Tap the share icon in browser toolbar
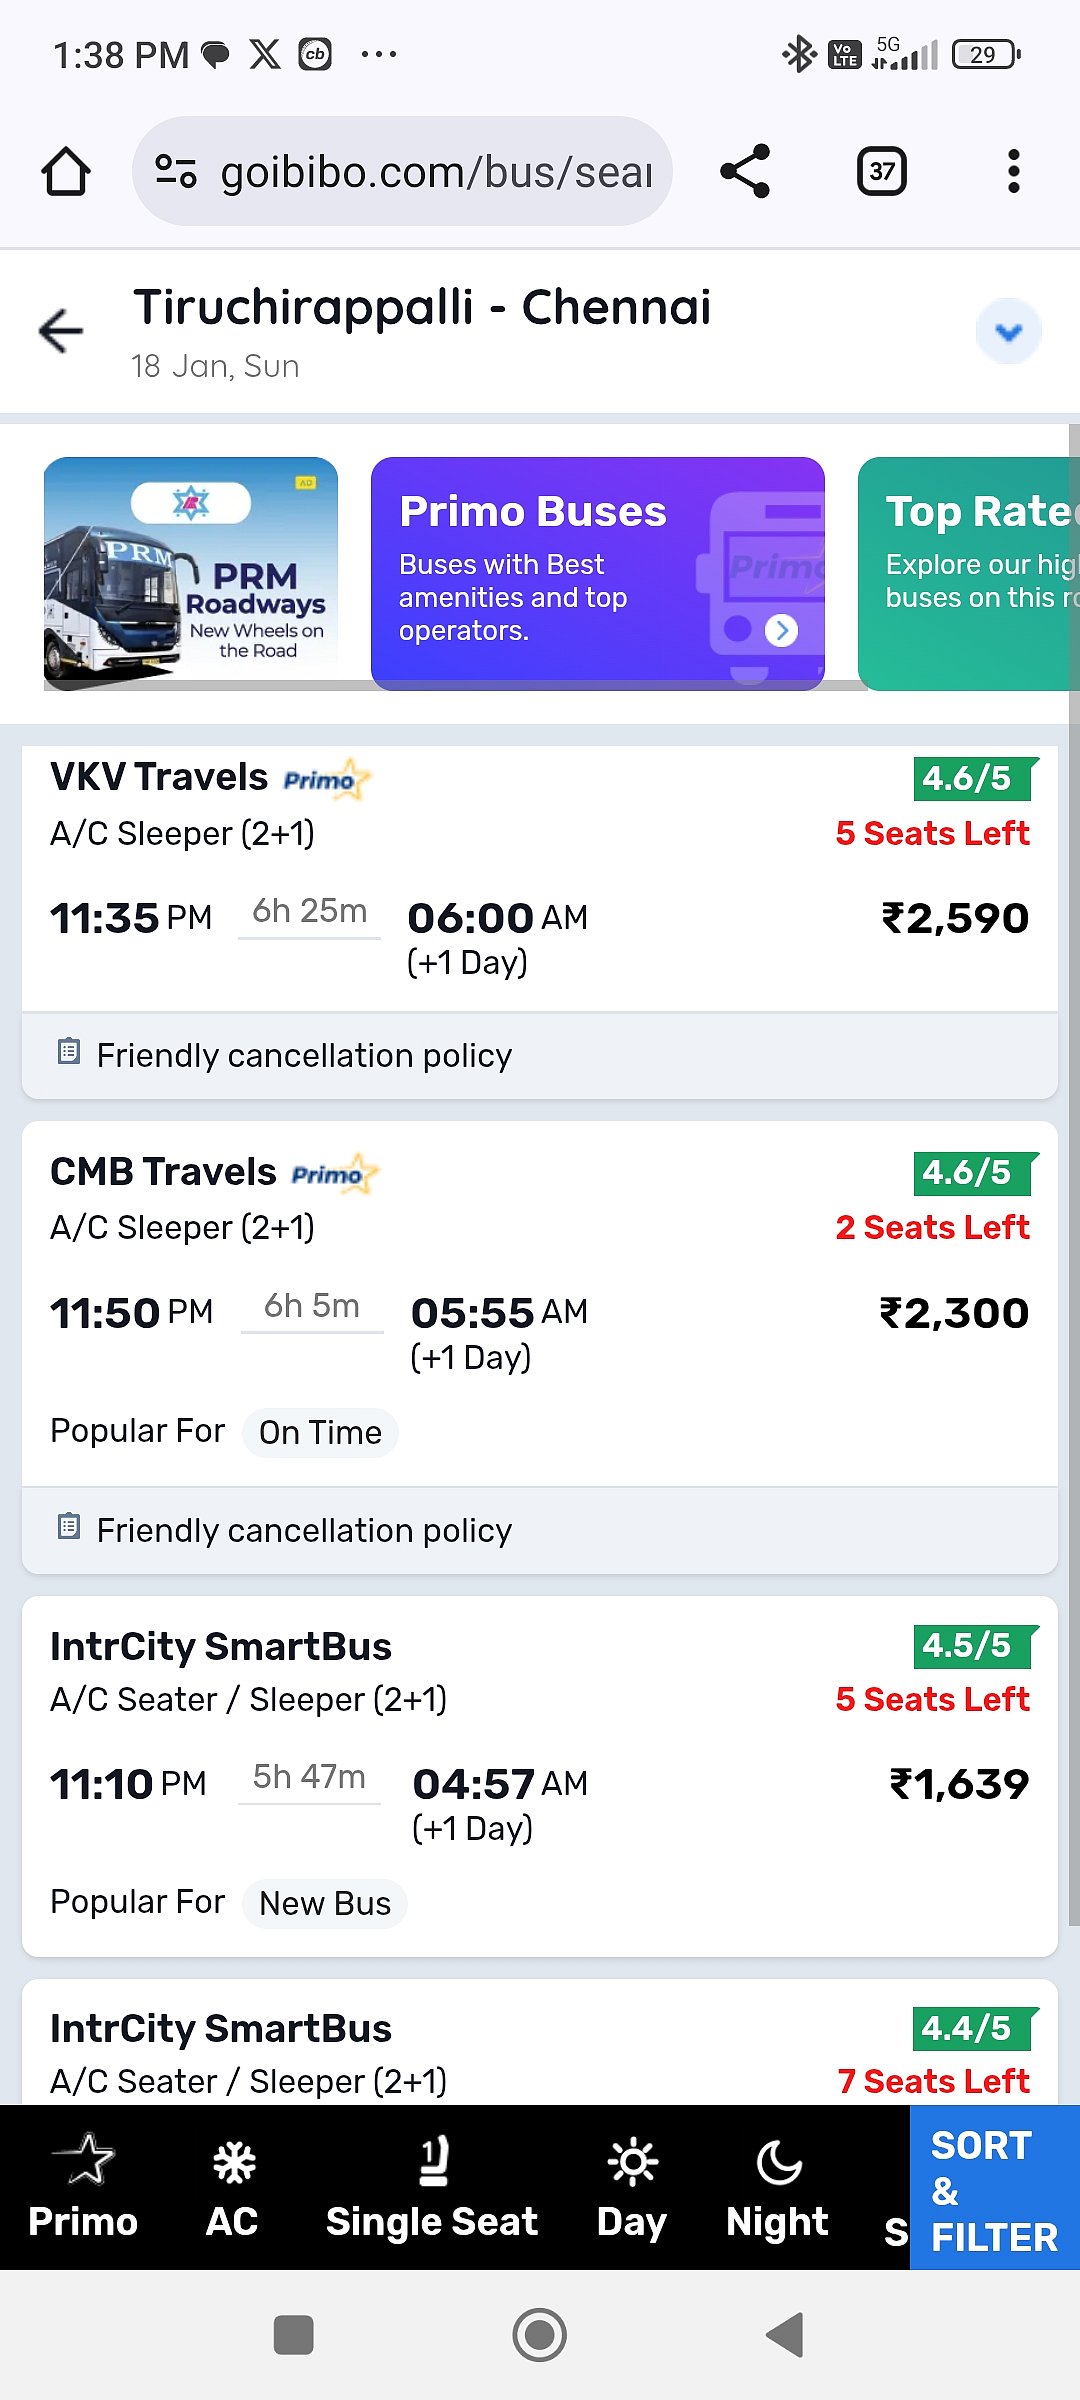 coord(745,171)
